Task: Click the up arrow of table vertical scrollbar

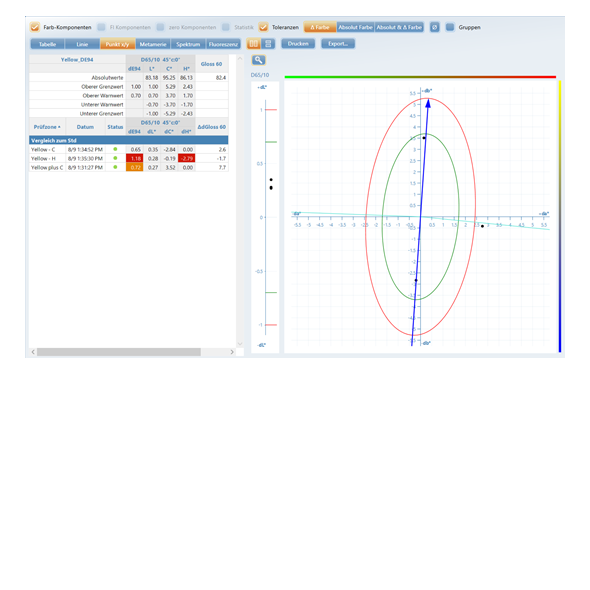Action: pyautogui.click(x=240, y=58)
